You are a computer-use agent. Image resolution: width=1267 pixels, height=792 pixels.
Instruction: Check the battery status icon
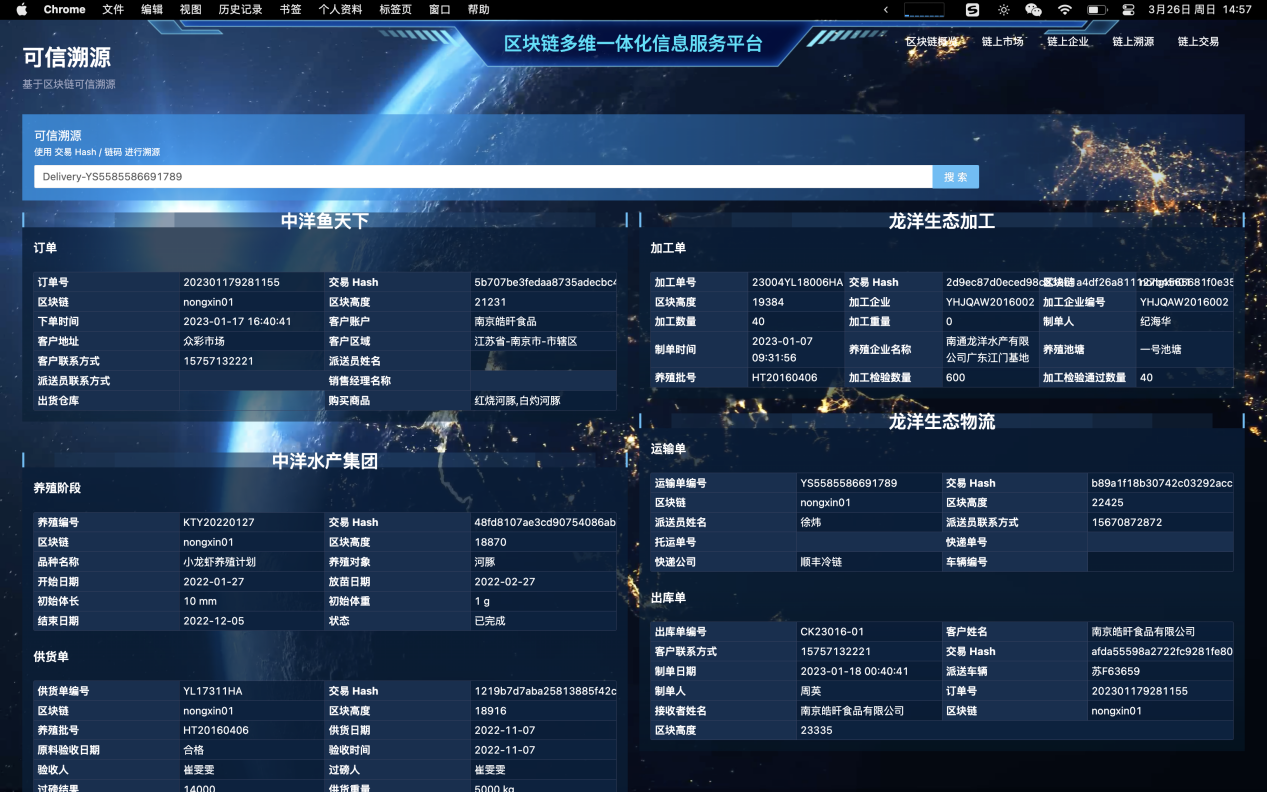click(1097, 9)
